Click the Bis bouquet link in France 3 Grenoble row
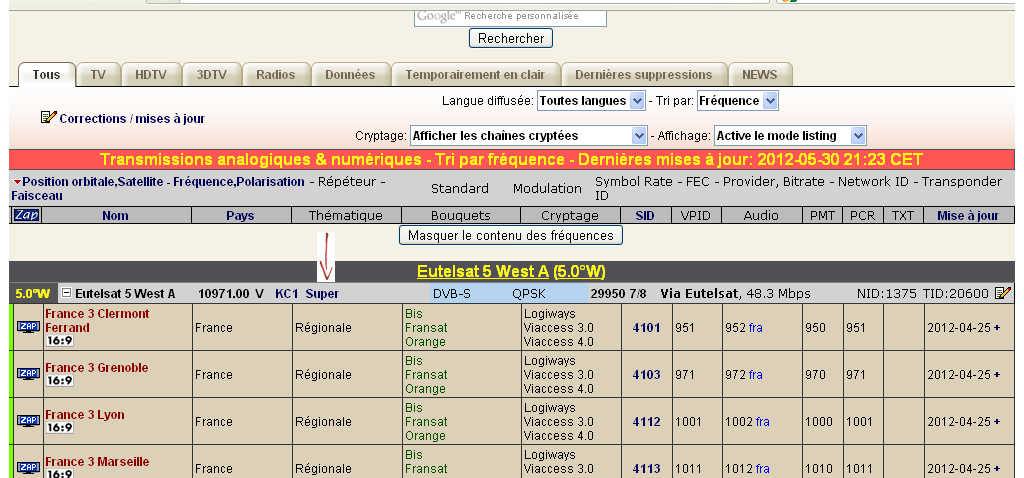The width and height of the screenshot is (1024, 478). [413, 361]
